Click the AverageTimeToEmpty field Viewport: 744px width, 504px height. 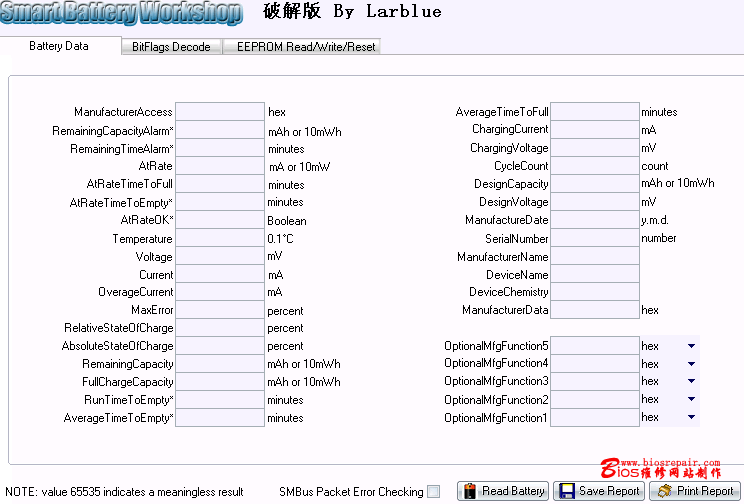tap(220, 418)
